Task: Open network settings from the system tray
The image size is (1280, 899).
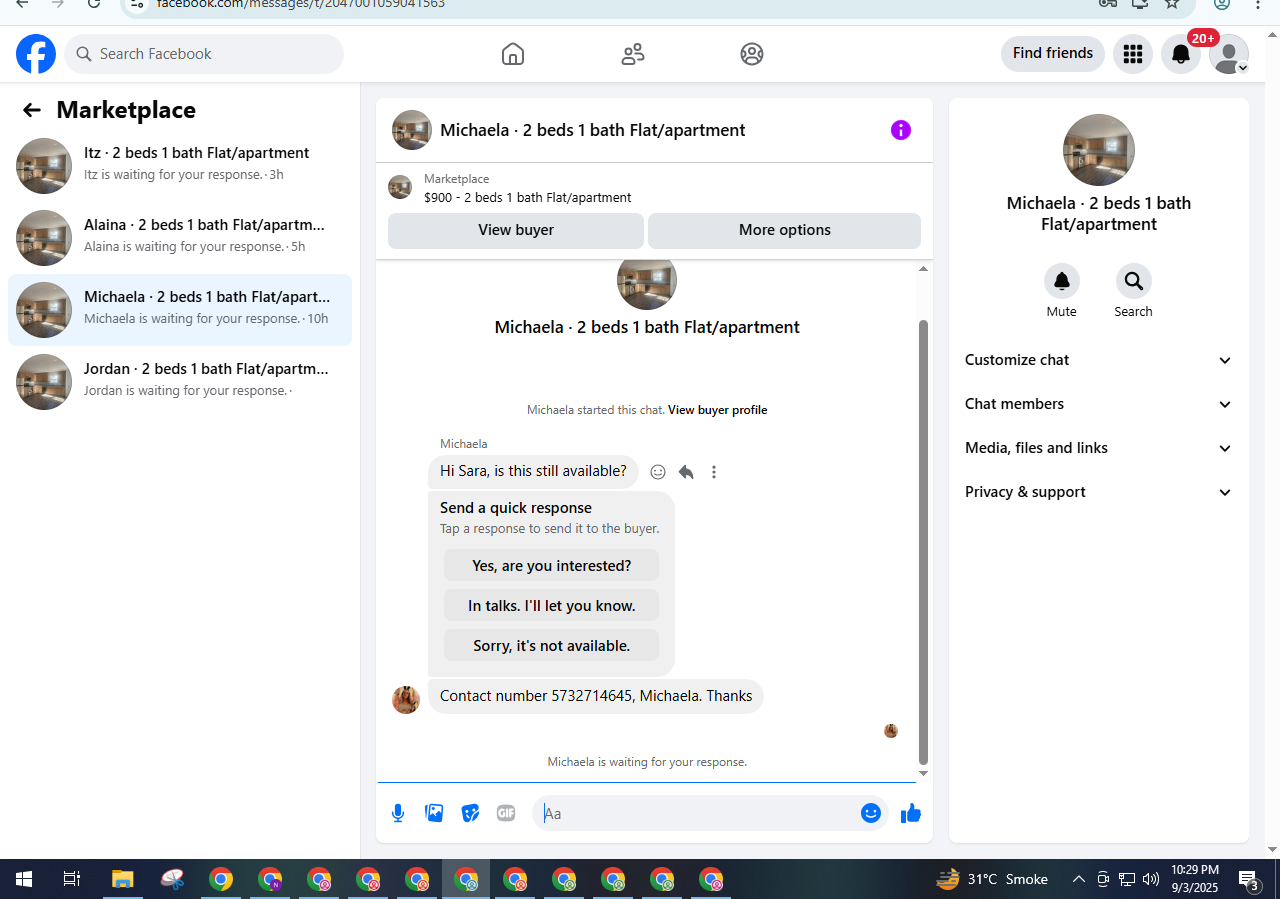Action: pyautogui.click(x=1127, y=879)
